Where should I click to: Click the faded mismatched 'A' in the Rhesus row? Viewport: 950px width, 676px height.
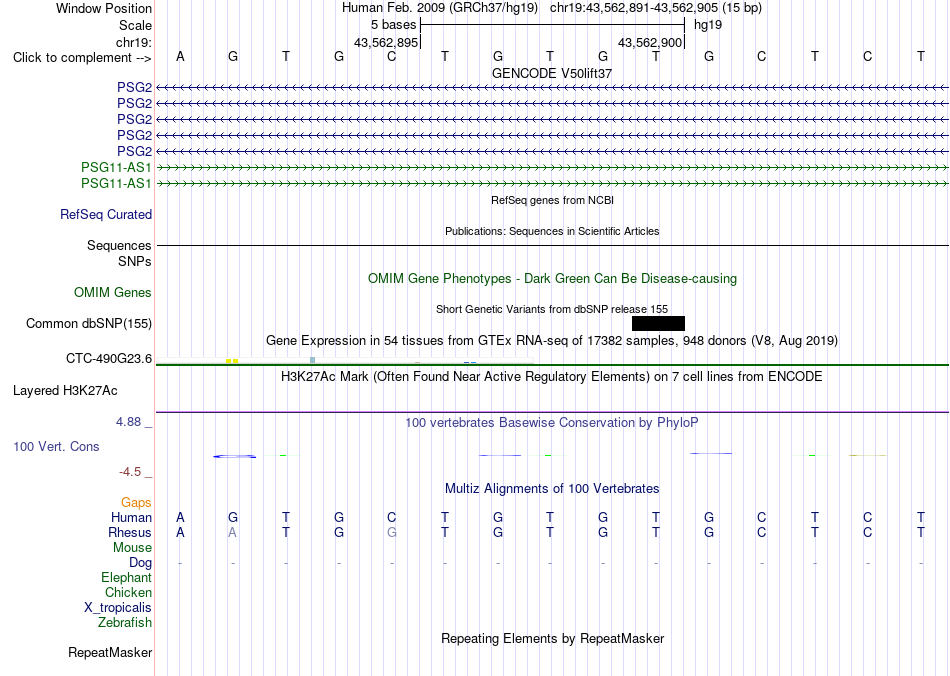(x=233, y=532)
